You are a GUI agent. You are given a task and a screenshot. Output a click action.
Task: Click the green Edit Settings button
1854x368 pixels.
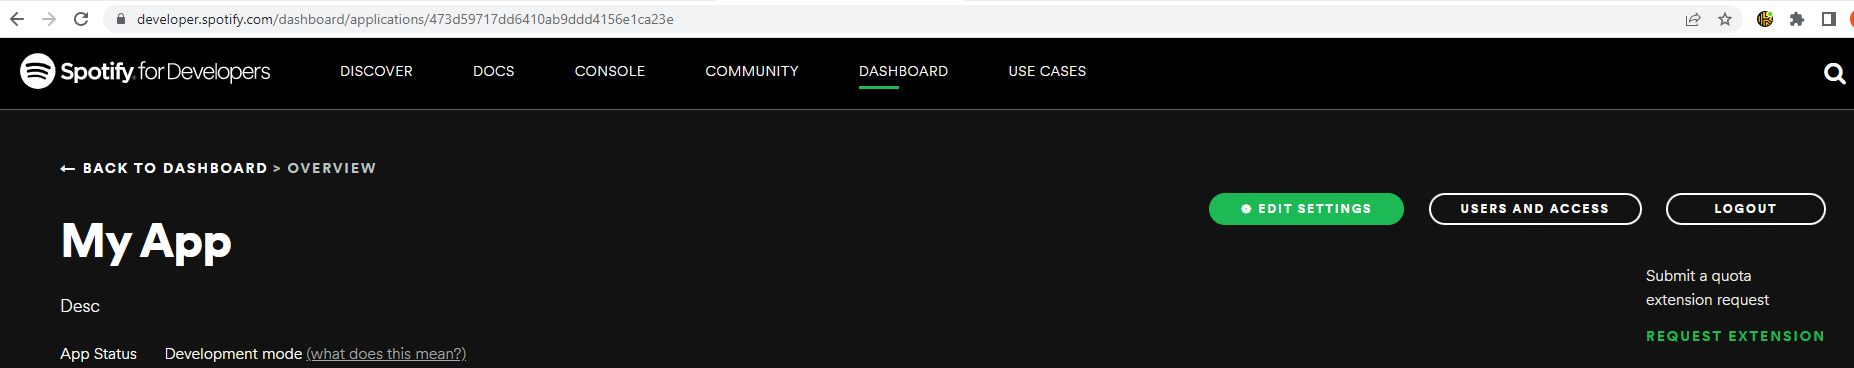tap(1306, 209)
